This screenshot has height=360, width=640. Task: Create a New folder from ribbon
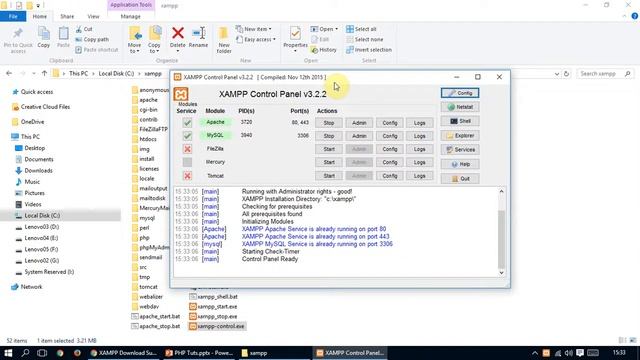(224, 40)
